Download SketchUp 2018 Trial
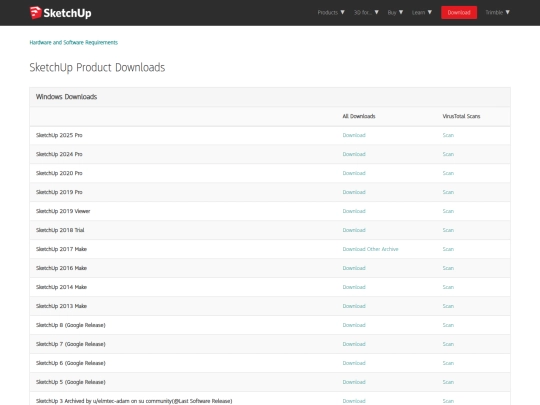Image resolution: width=540 pixels, height=405 pixels. 354,230
